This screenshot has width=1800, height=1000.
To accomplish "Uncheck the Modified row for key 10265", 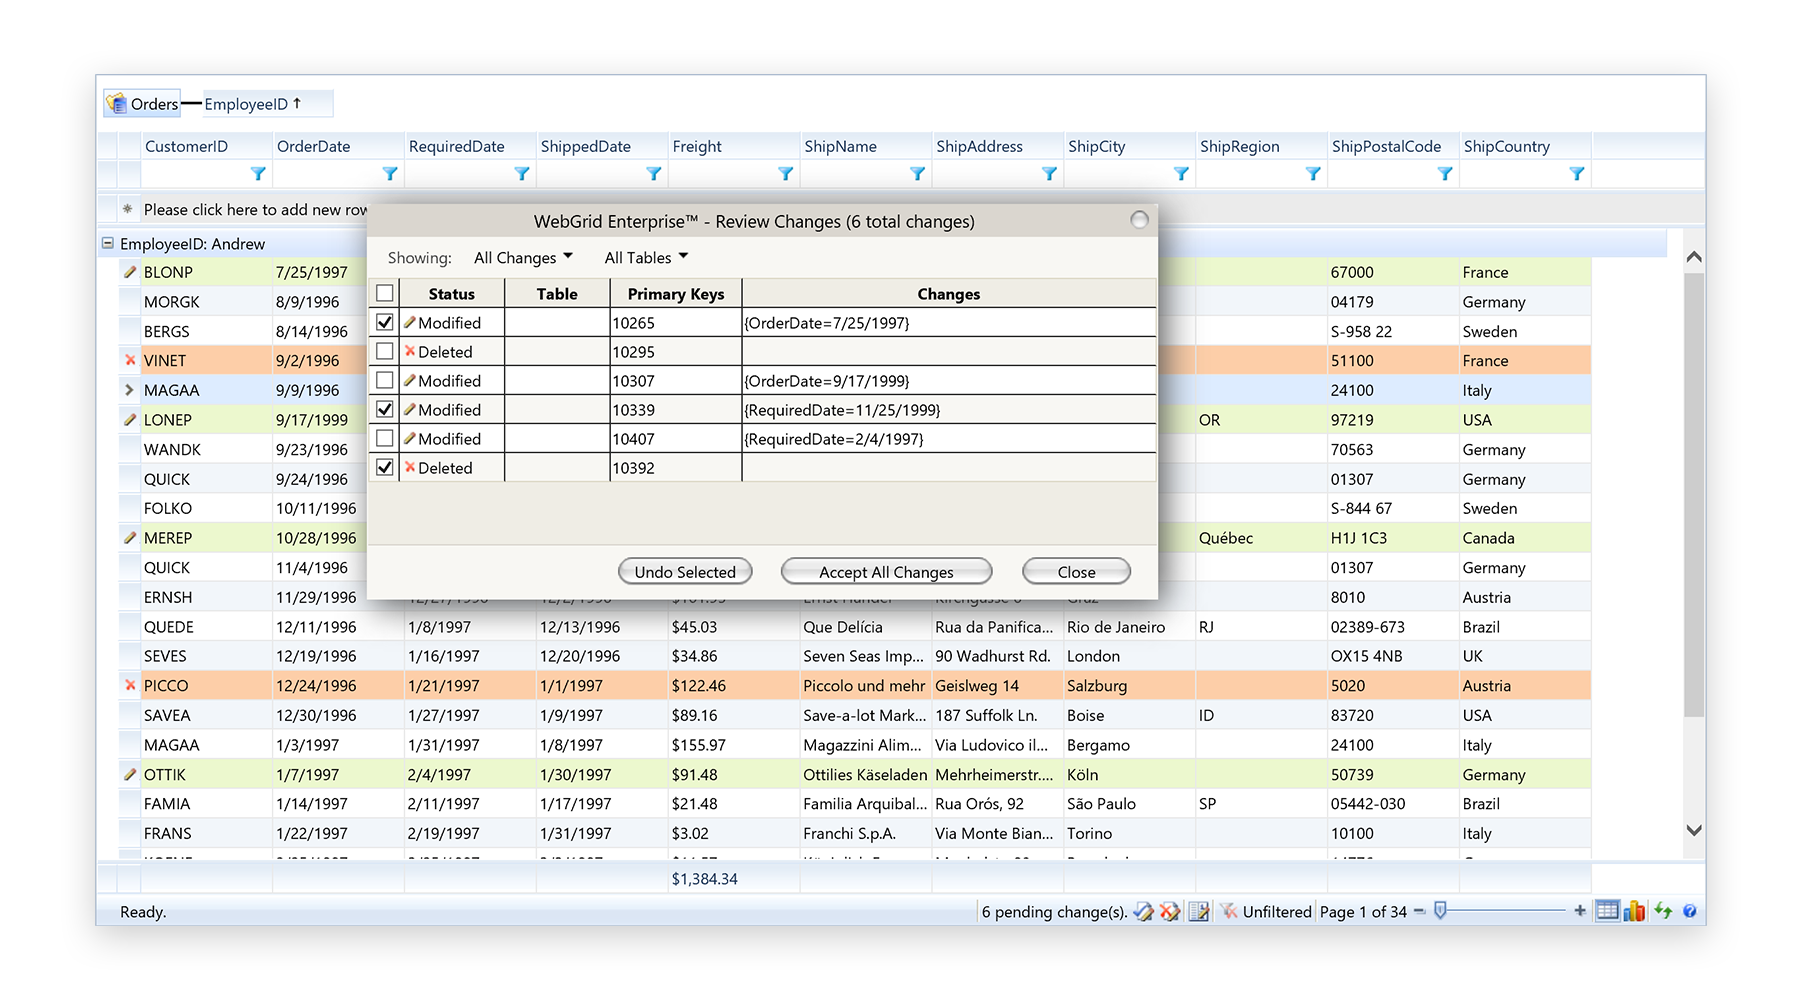I will click(x=385, y=323).
